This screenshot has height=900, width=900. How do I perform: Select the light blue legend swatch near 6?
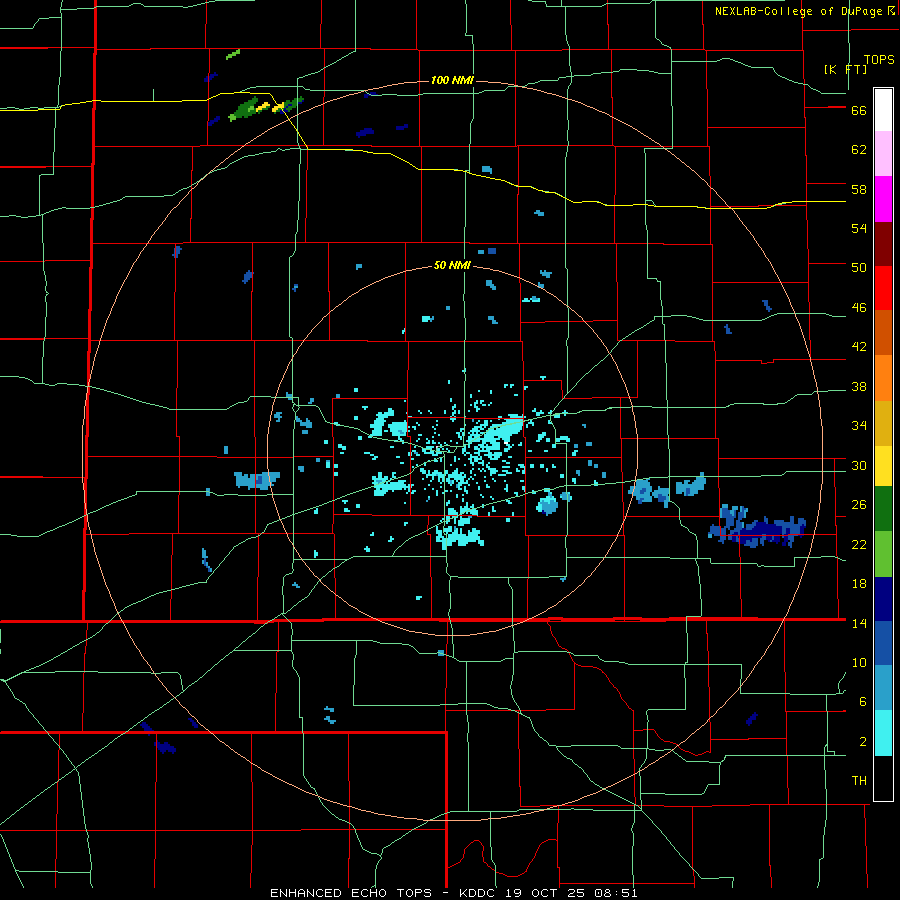click(883, 688)
